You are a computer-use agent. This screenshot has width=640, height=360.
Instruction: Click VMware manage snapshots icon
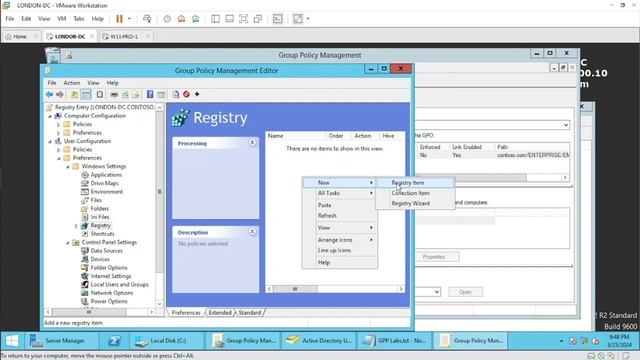(196, 19)
